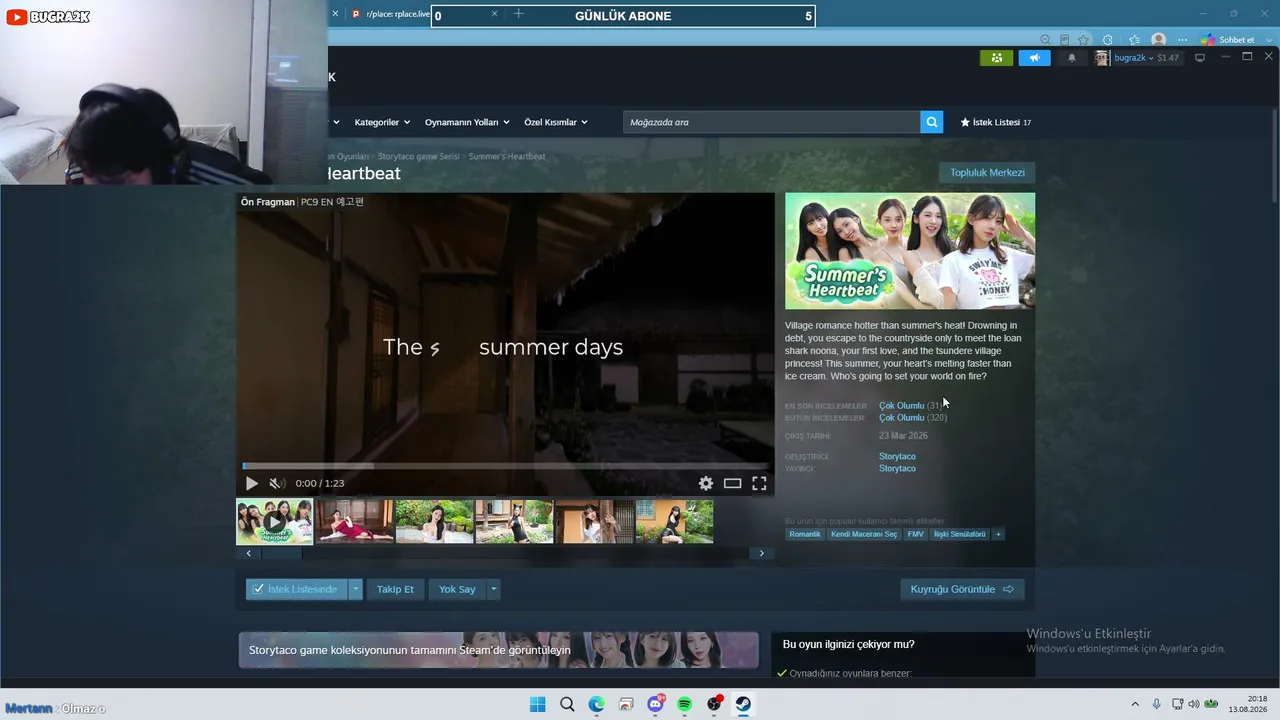Open browser more options ellipsis menu
Viewport: 1280px width, 720px height.
(1183, 40)
